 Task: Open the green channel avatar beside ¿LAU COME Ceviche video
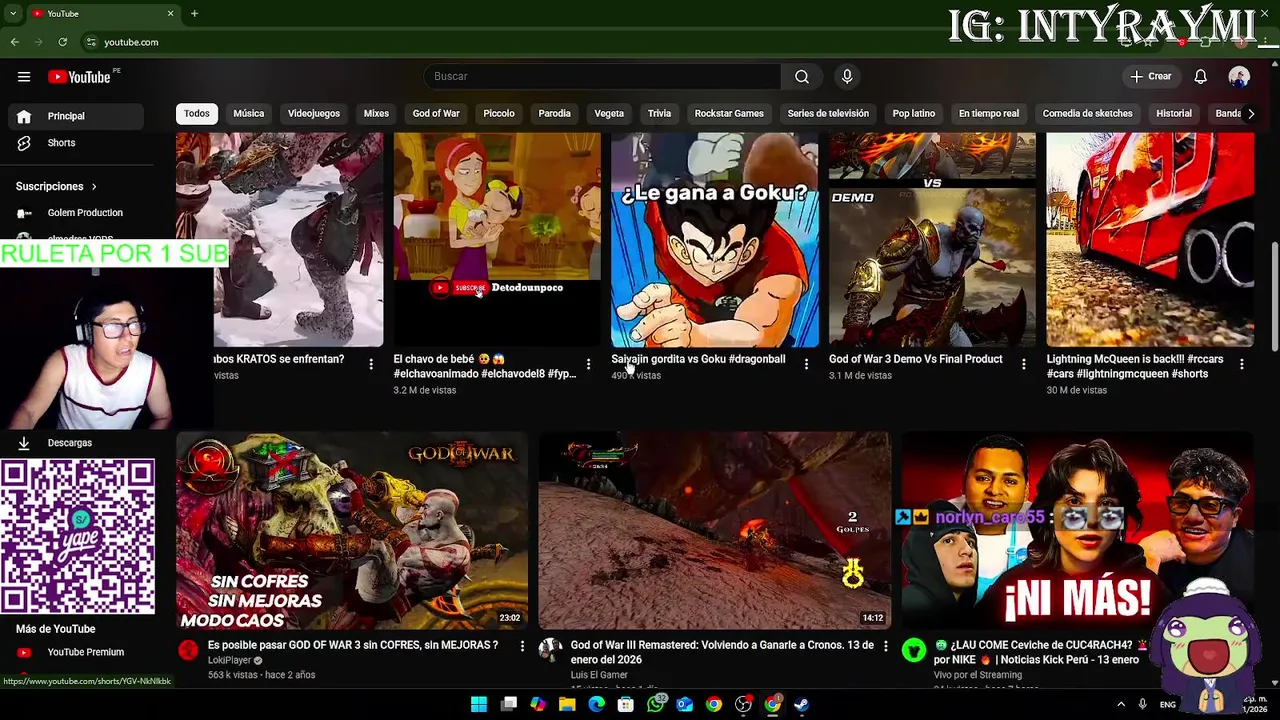coord(913,651)
